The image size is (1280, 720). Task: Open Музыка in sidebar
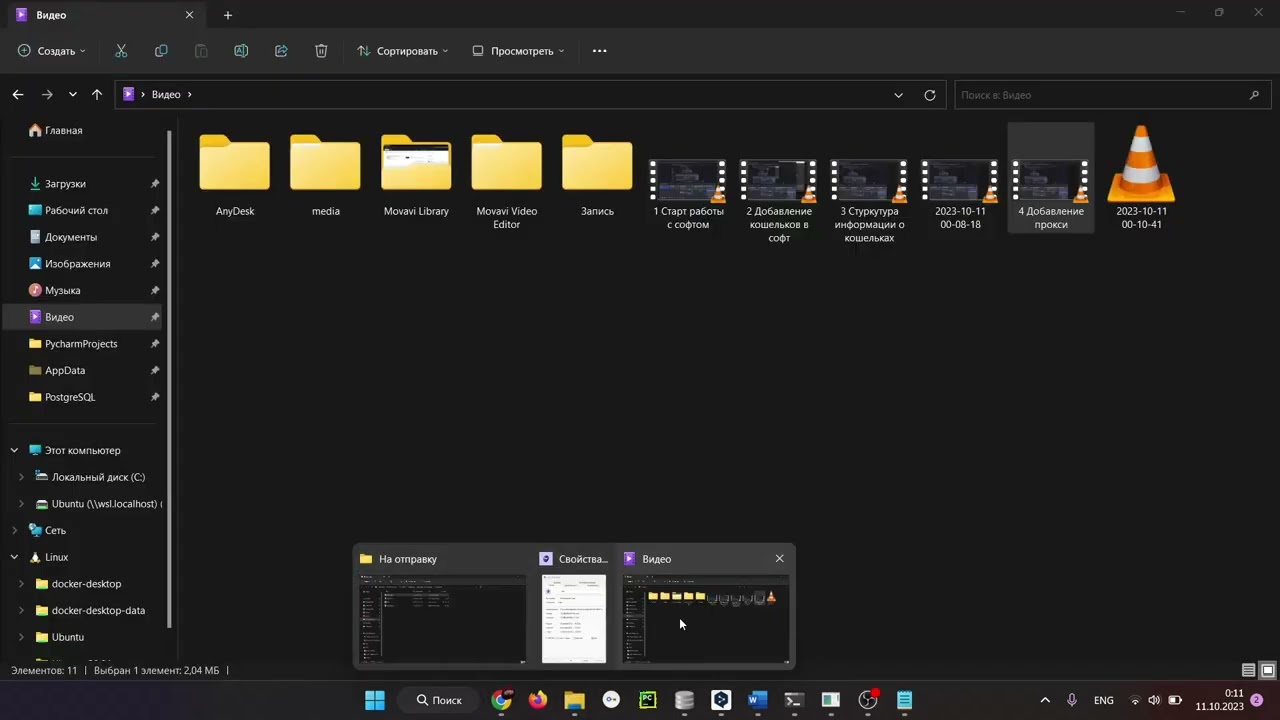tap(55, 291)
